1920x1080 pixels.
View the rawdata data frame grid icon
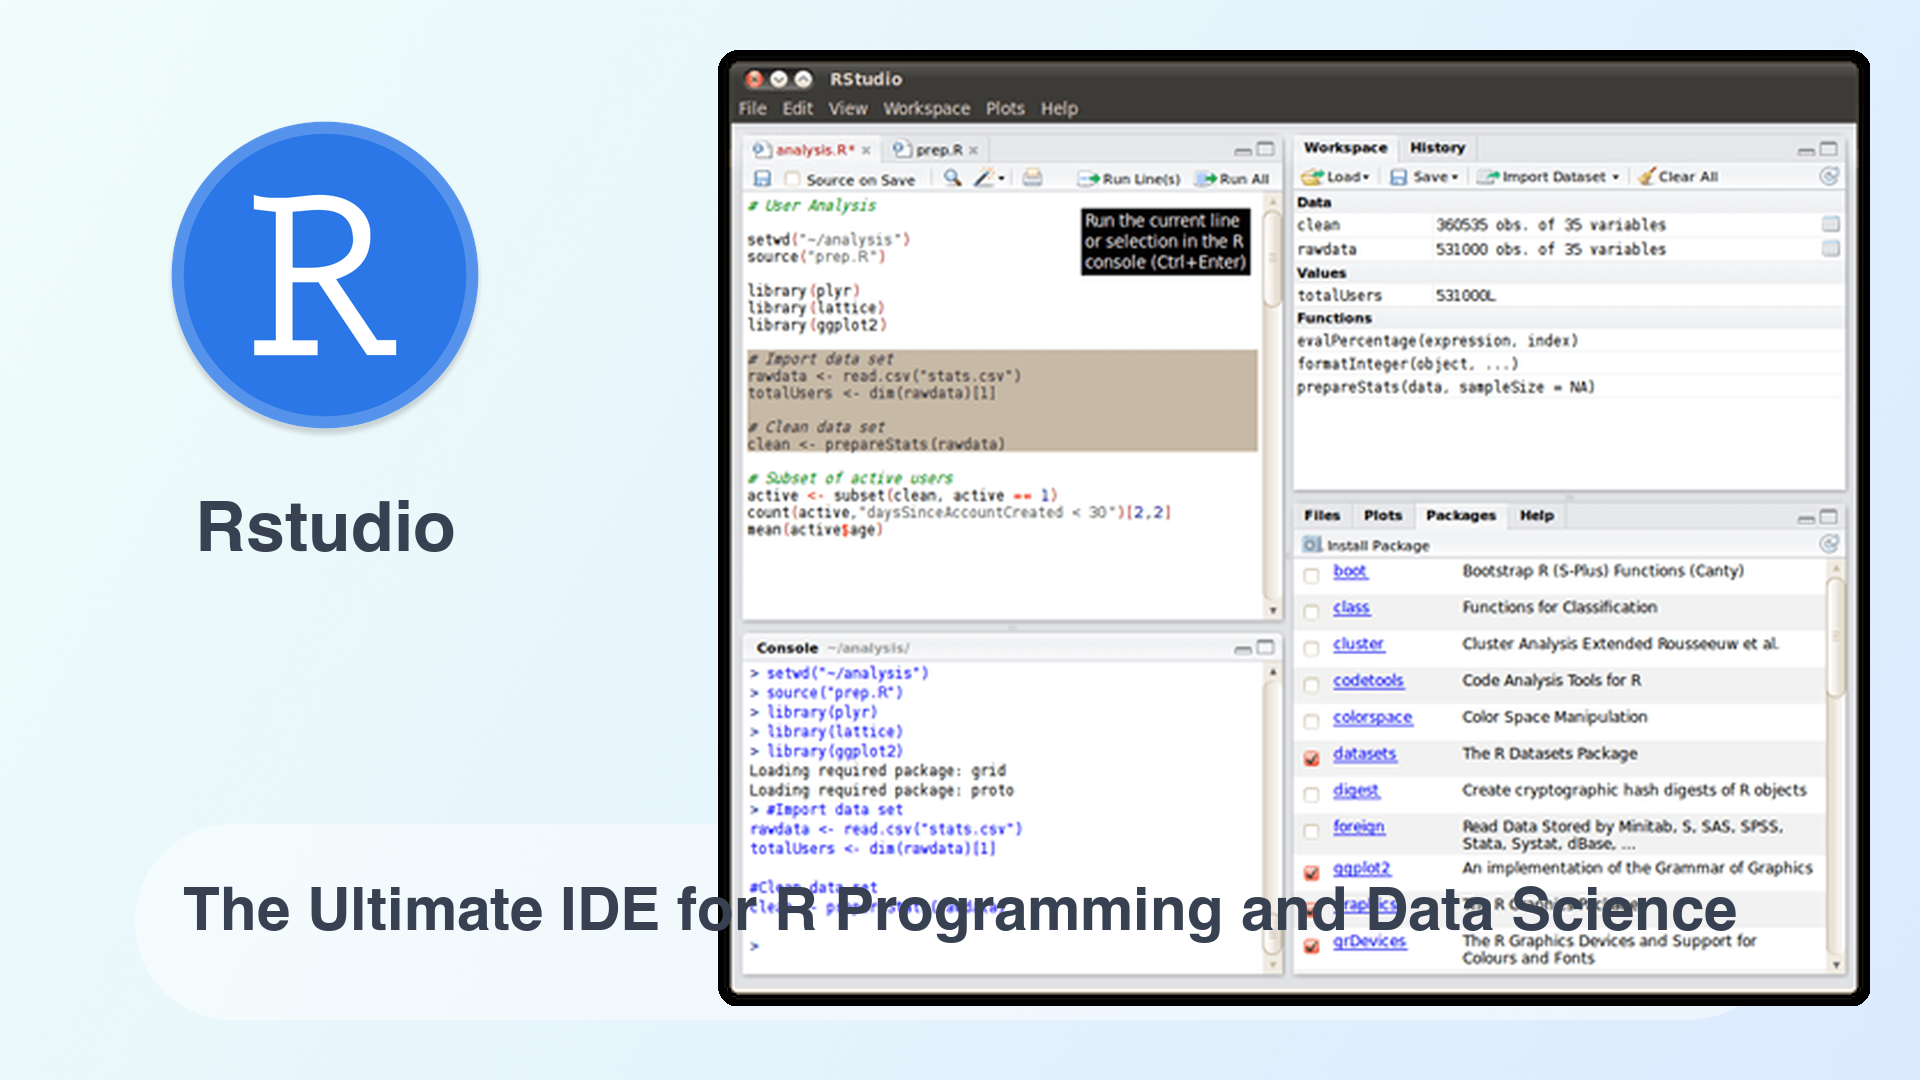(1831, 248)
